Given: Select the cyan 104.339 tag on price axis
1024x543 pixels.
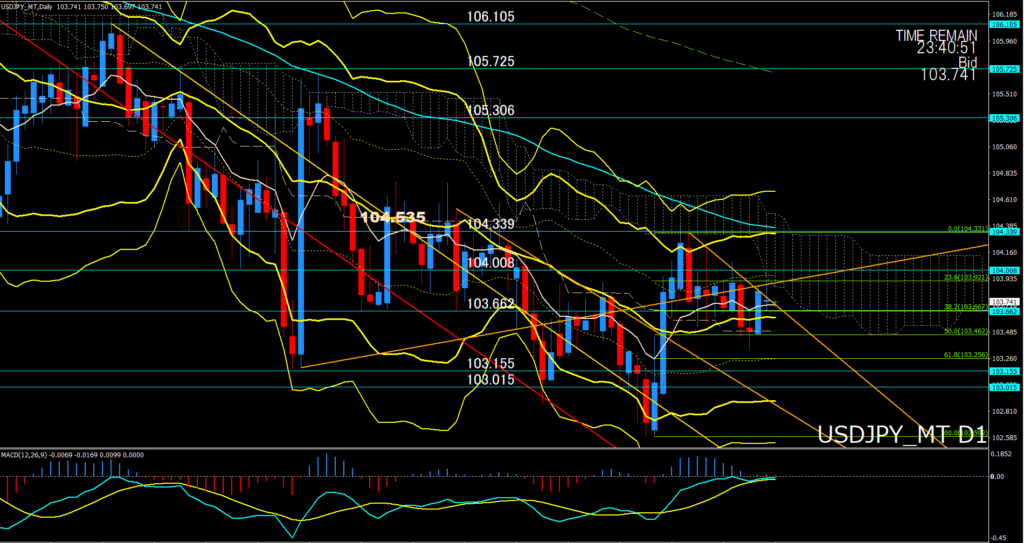Looking at the screenshot, I should [1005, 231].
